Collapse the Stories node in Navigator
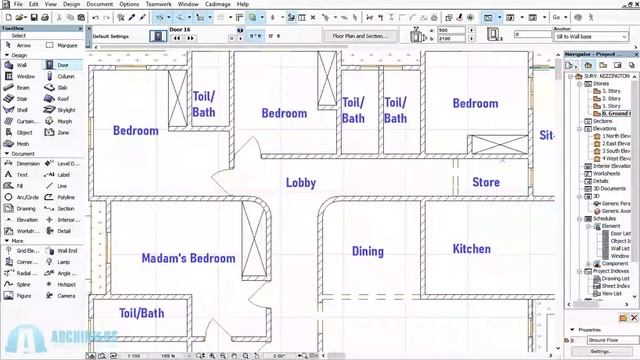Viewport: 640px width, 360px height. [580, 84]
